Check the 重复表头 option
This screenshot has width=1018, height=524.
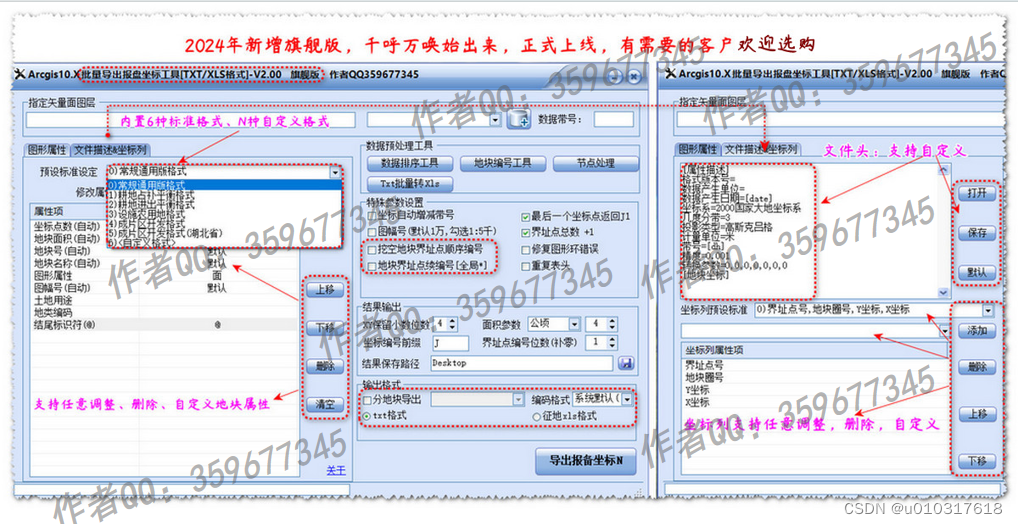526,266
